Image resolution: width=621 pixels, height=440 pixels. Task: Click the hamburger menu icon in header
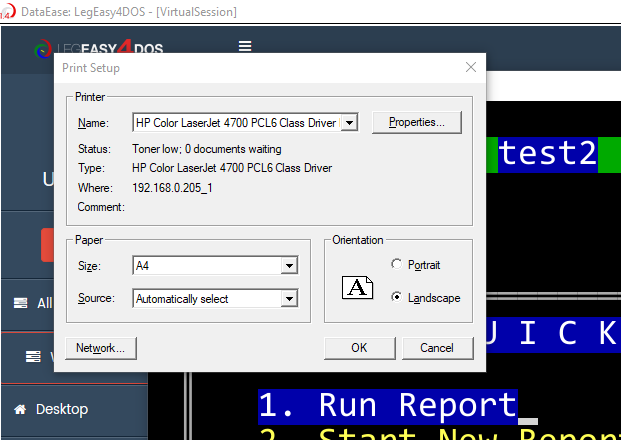point(245,46)
